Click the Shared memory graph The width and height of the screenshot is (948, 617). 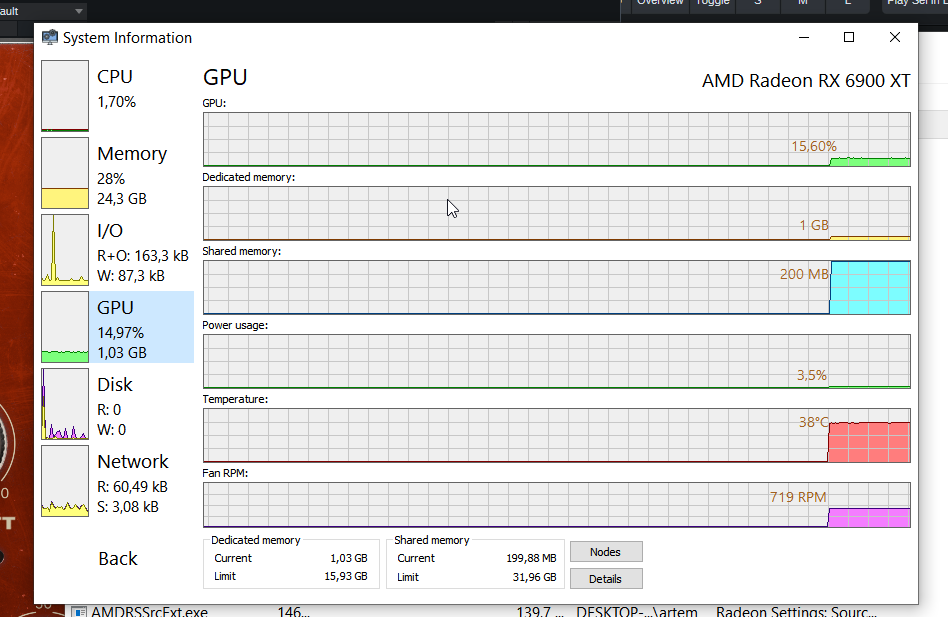pos(556,287)
